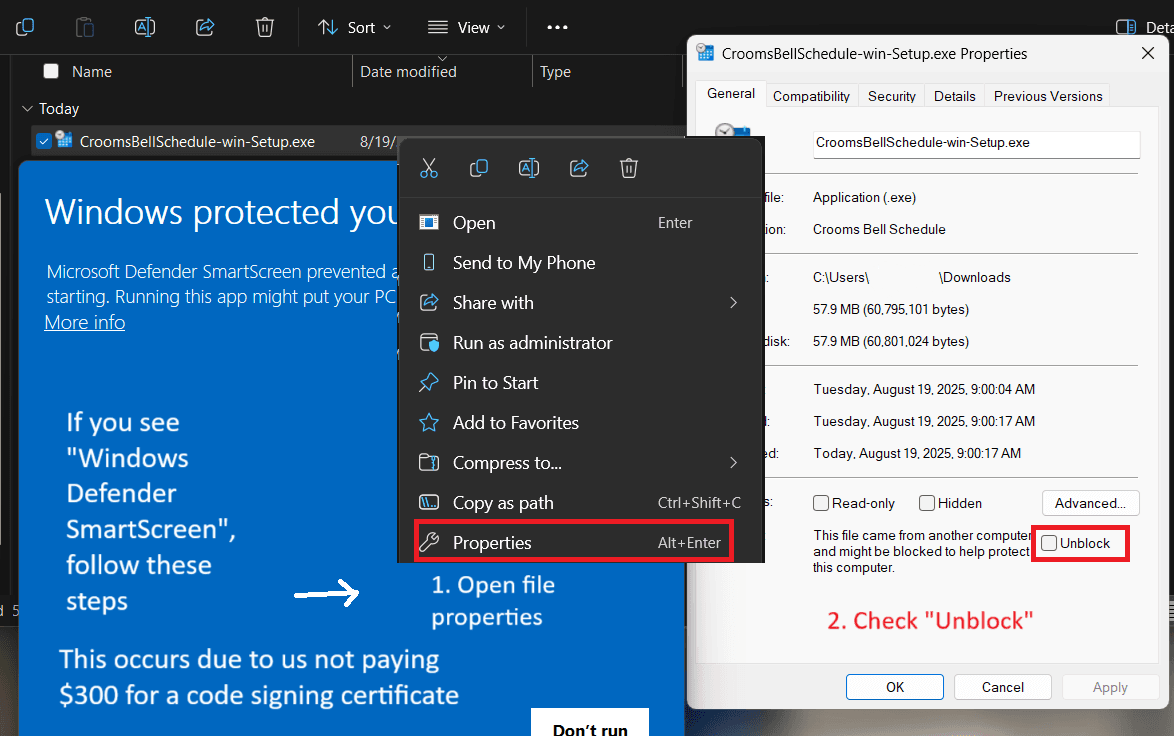Collapse the Today group
The height and width of the screenshot is (736, 1174).
(25, 108)
